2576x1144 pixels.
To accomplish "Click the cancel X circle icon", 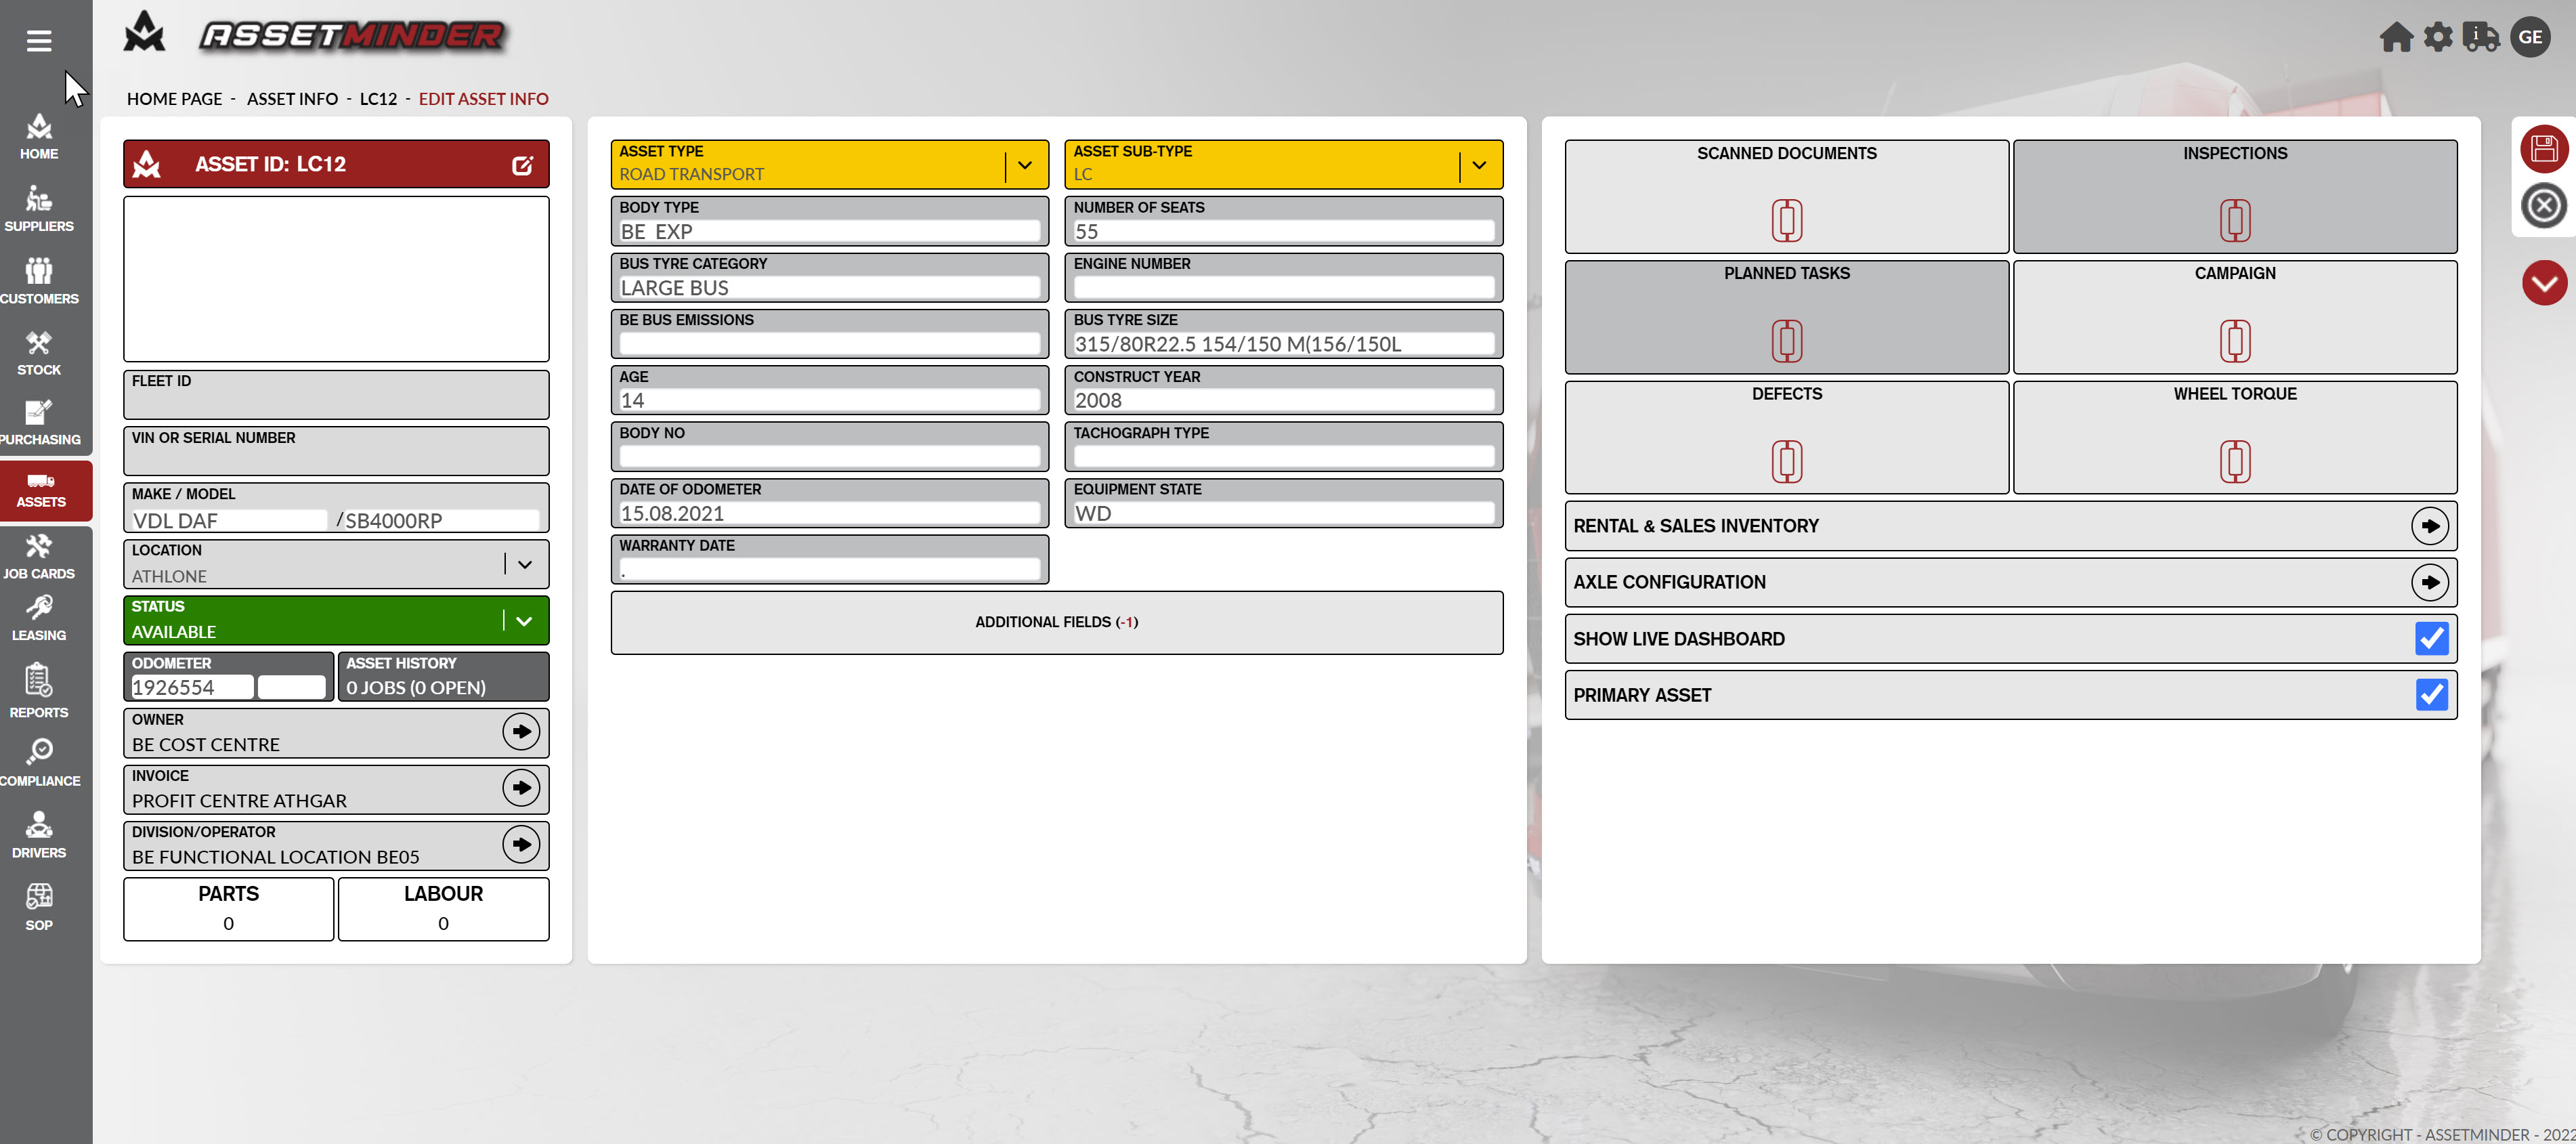I will pyautogui.click(x=2543, y=206).
